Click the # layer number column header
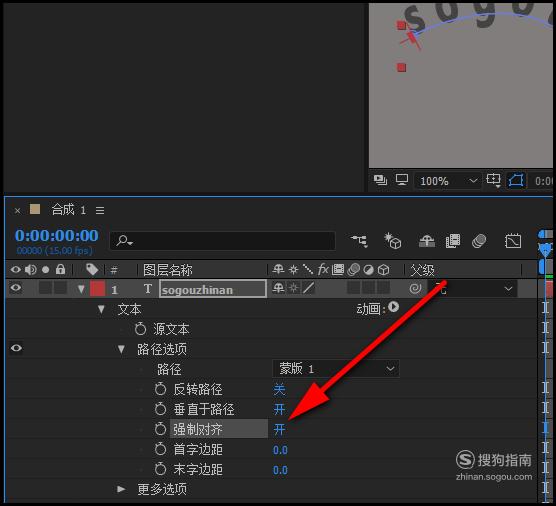 pos(113,271)
